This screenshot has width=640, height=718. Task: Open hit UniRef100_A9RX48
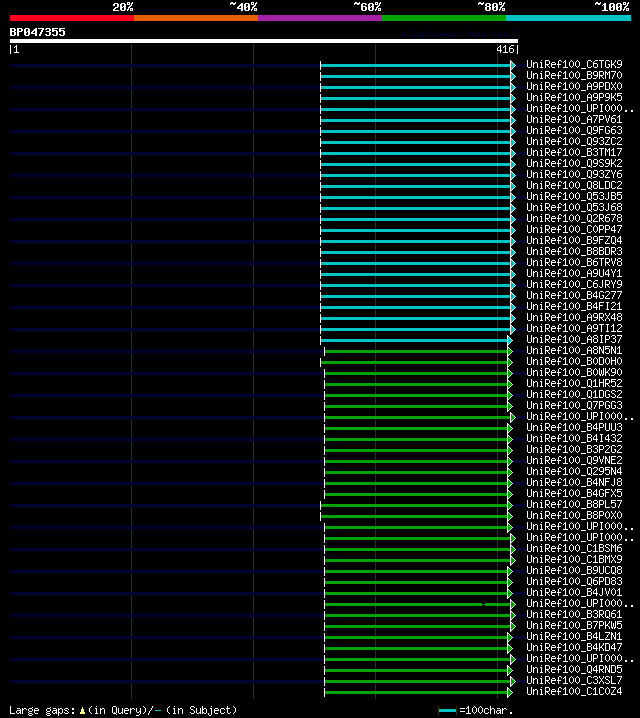tap(574, 317)
